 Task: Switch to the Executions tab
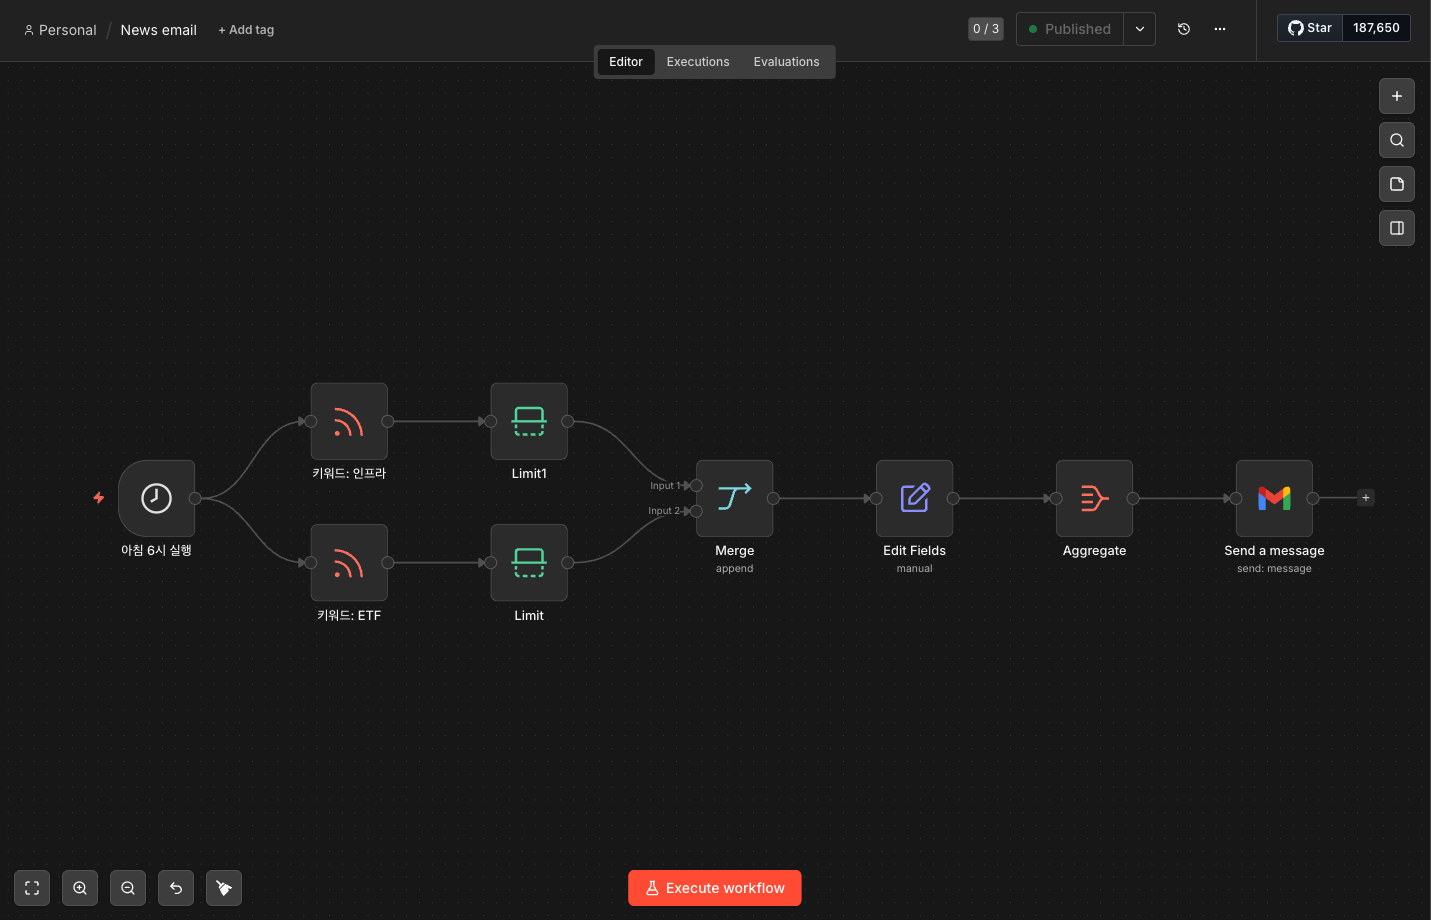click(698, 62)
